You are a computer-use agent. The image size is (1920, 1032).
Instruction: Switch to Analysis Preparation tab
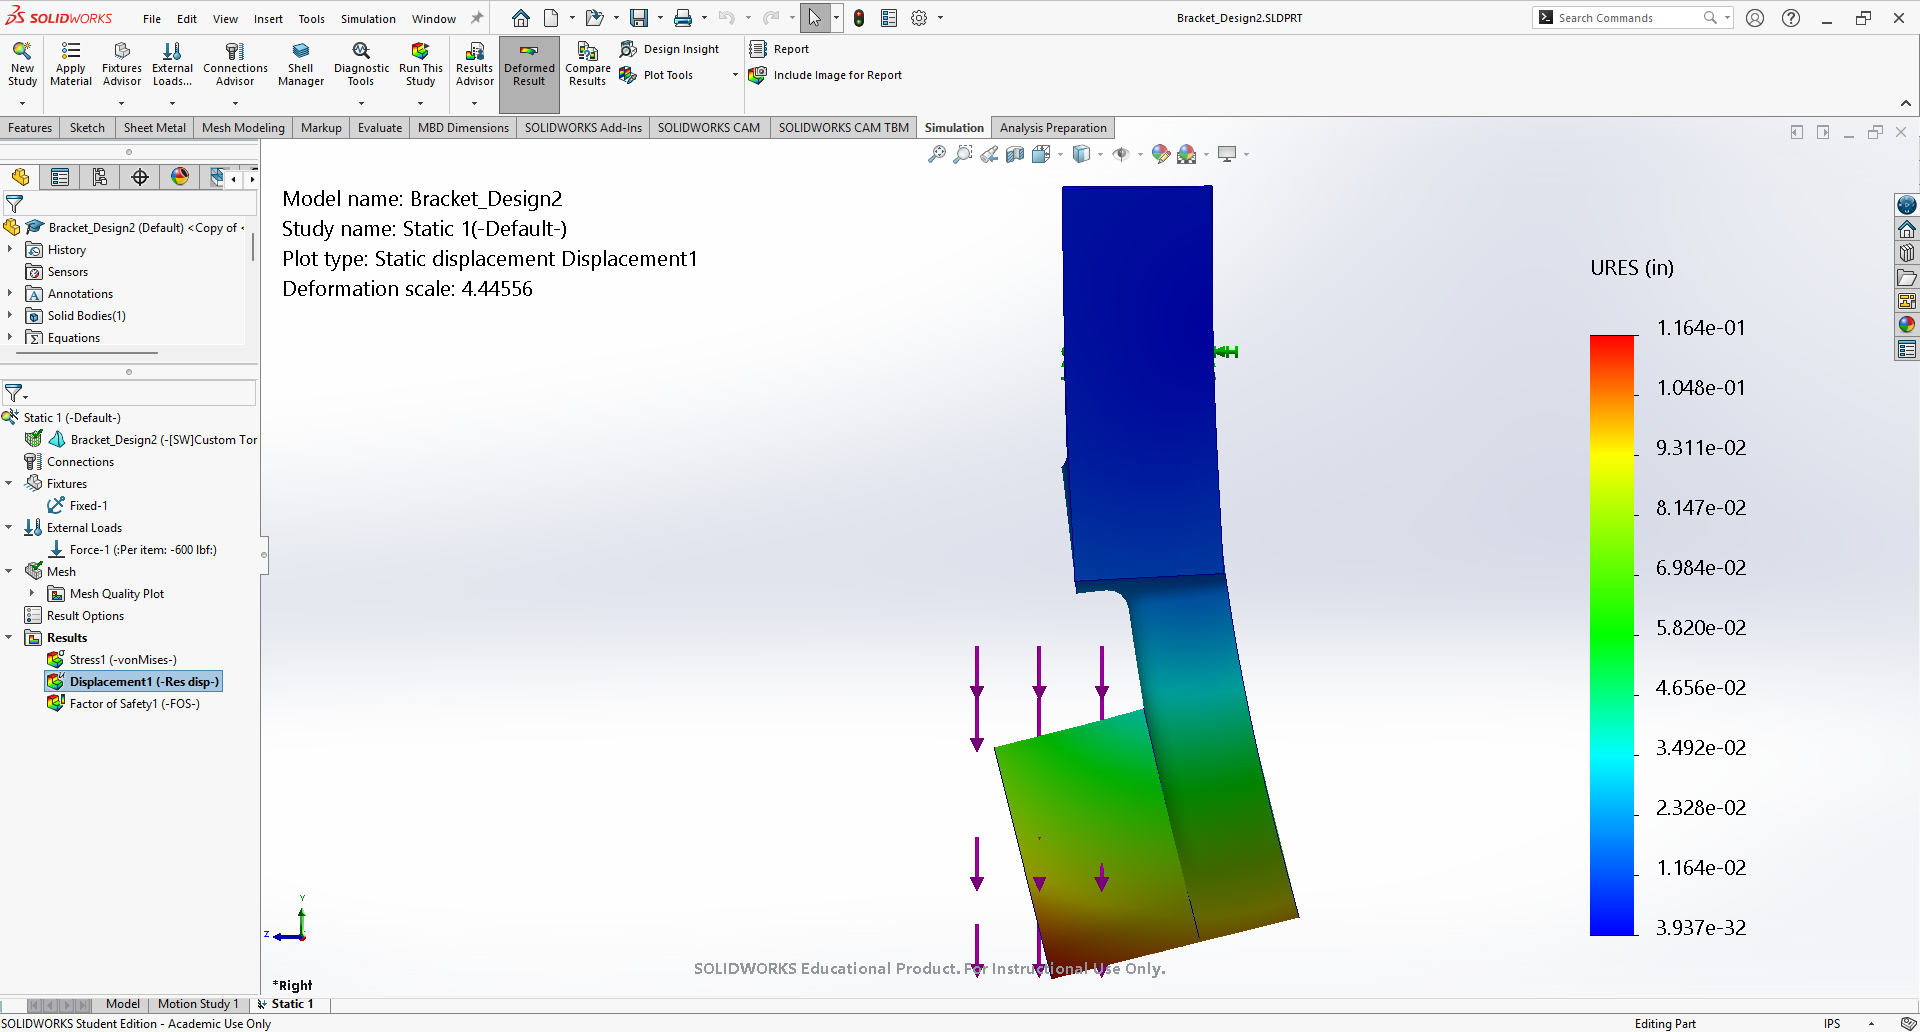tap(1053, 128)
